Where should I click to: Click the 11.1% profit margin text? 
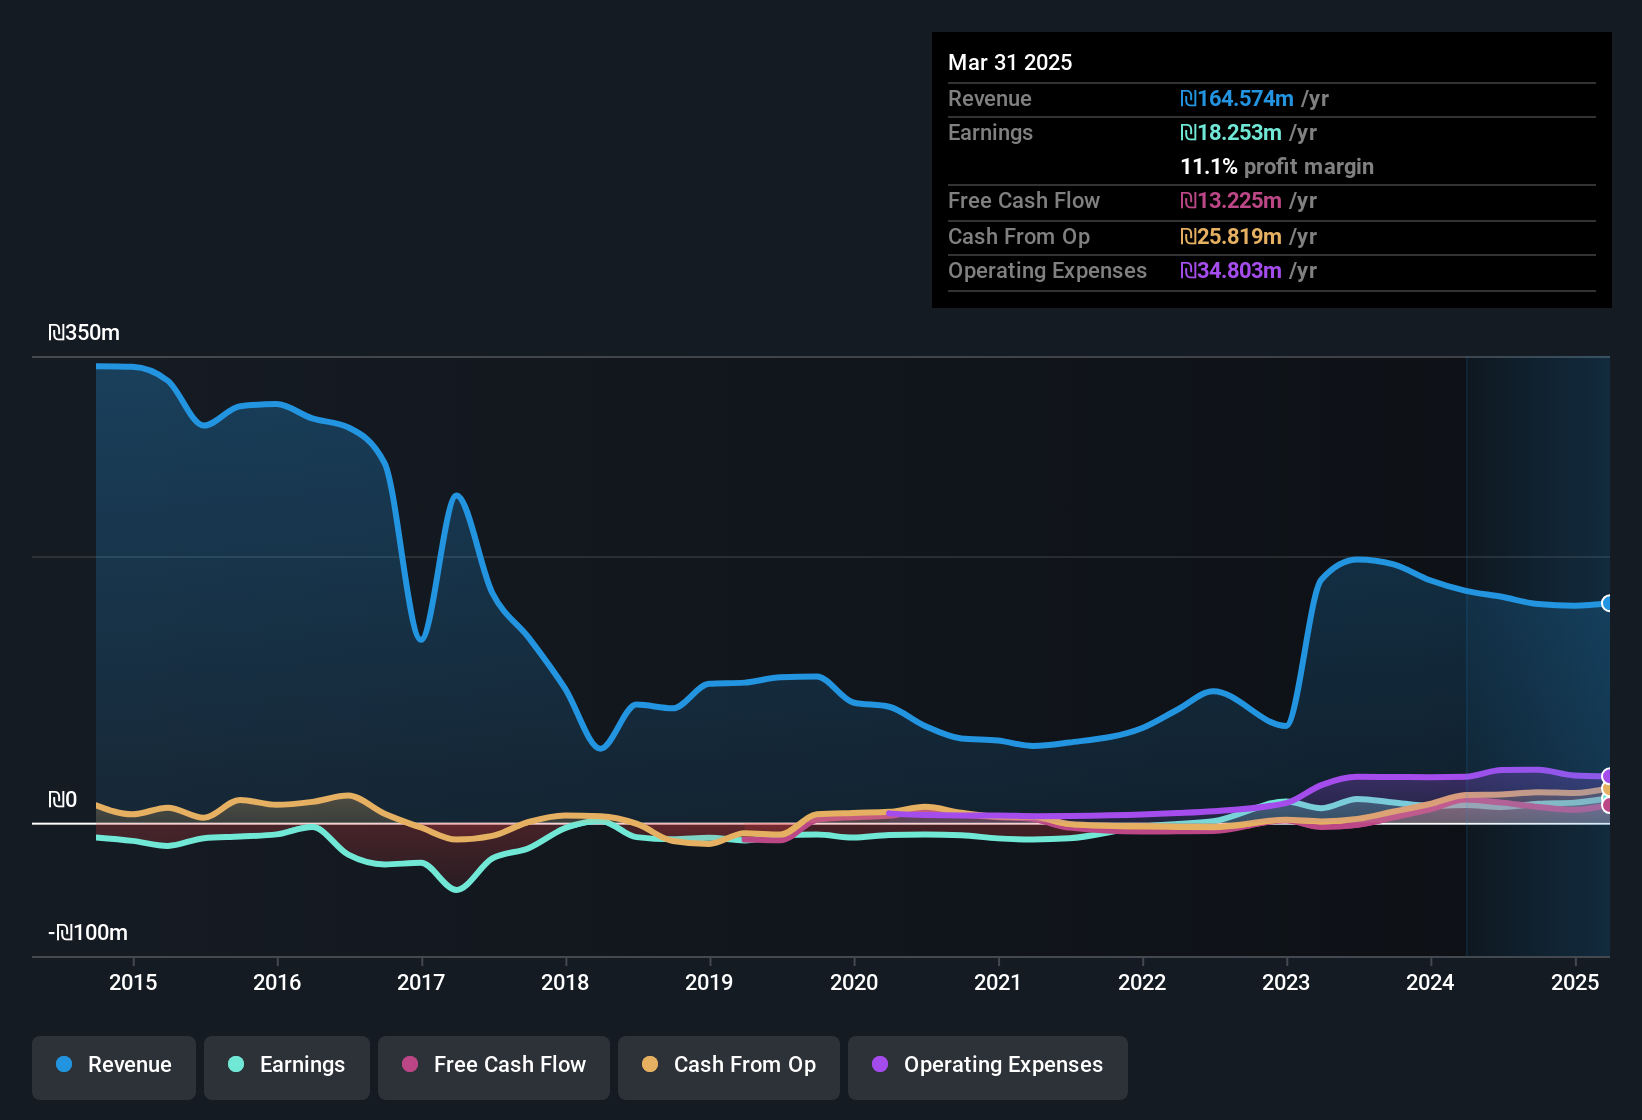click(x=1277, y=167)
